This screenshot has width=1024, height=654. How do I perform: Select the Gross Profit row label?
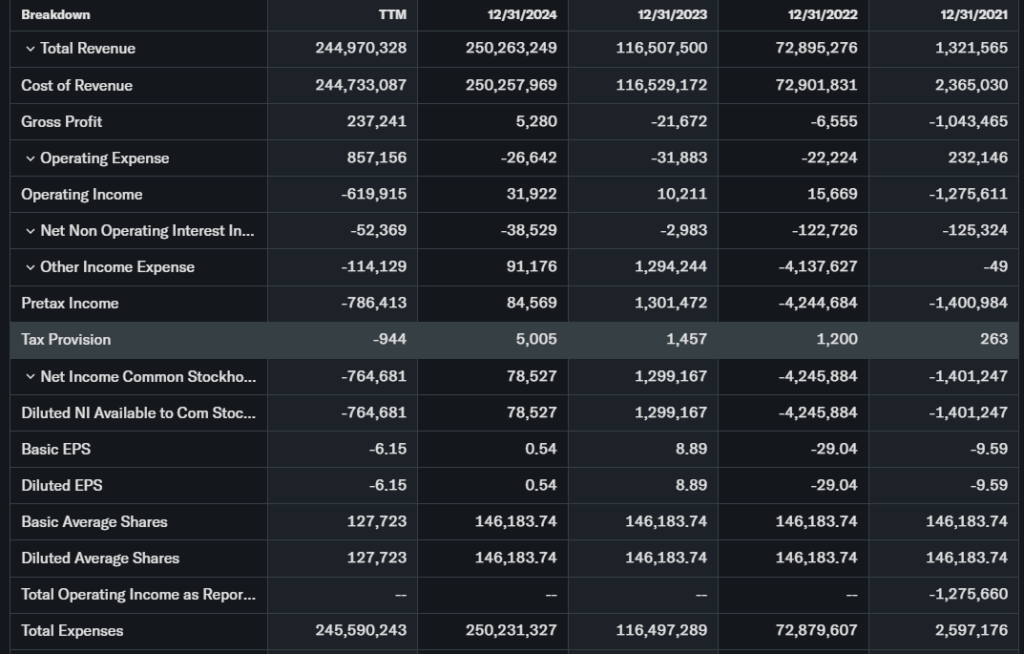61,122
